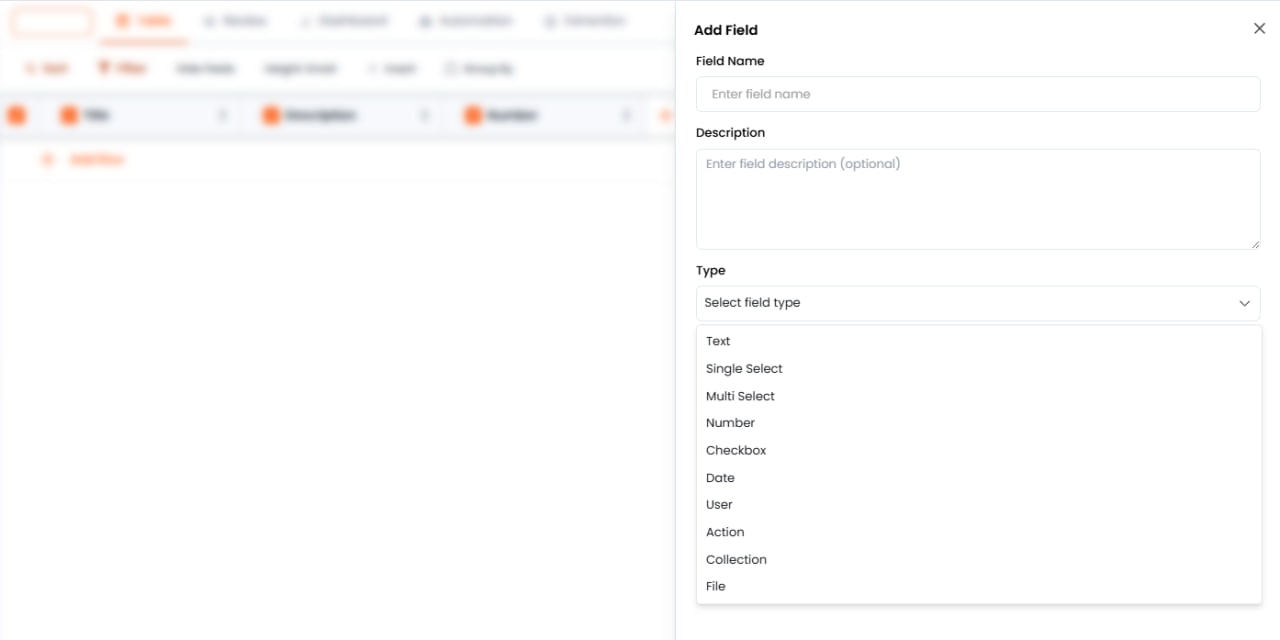Click the Insert plus icon
Viewport: 1280px width, 640px height.
pyautogui.click(x=374, y=68)
